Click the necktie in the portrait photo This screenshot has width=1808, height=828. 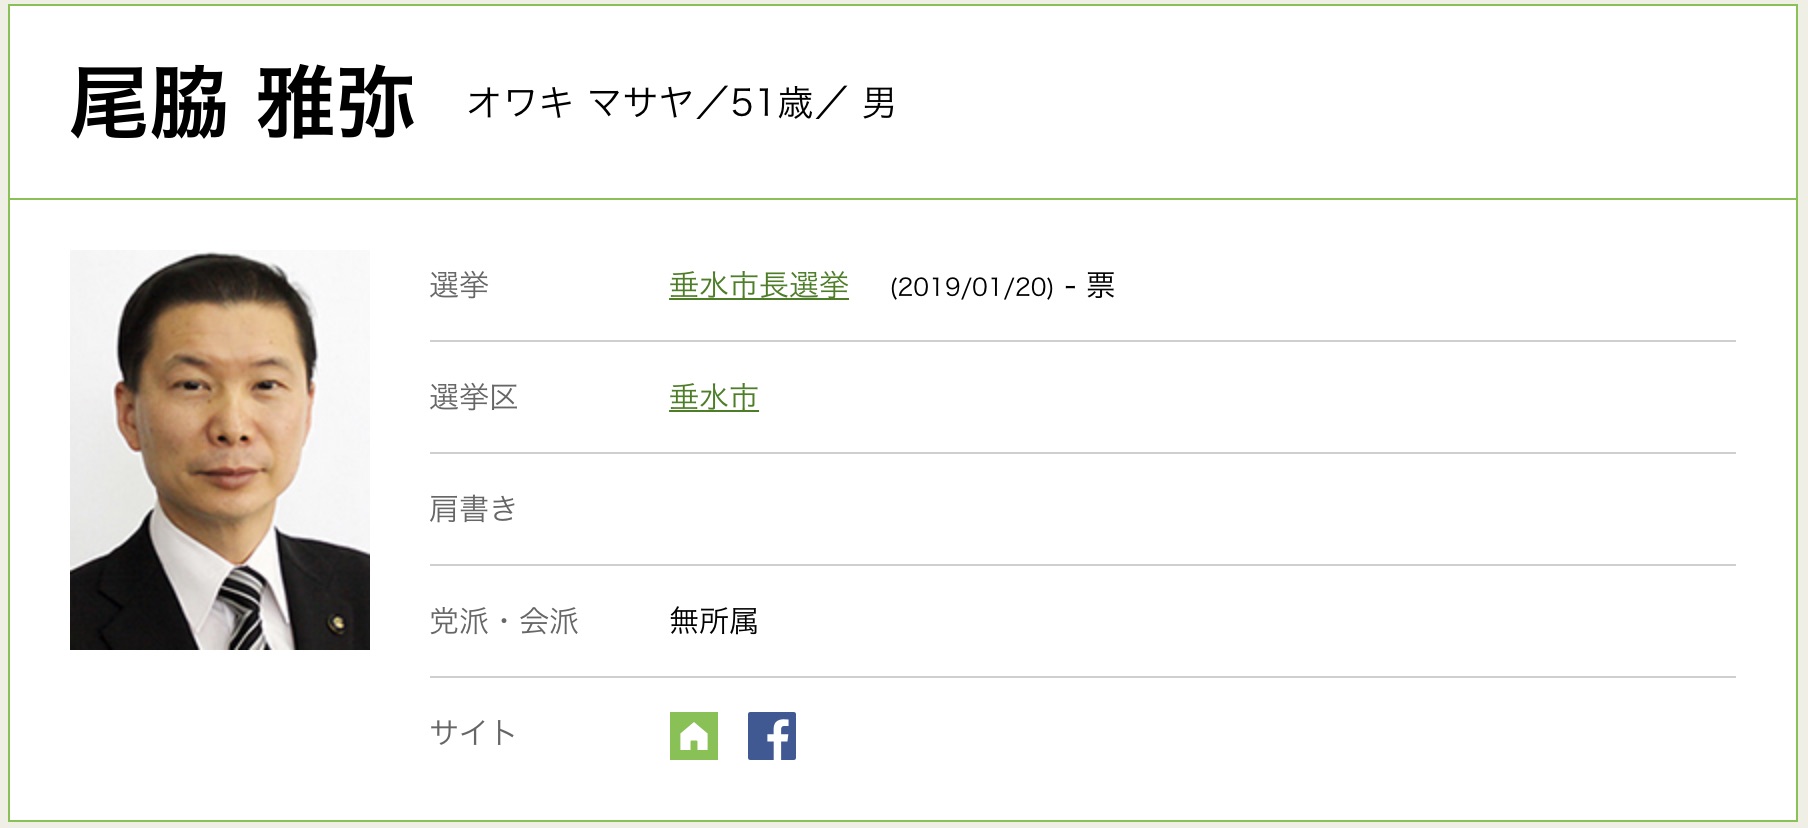tap(243, 607)
